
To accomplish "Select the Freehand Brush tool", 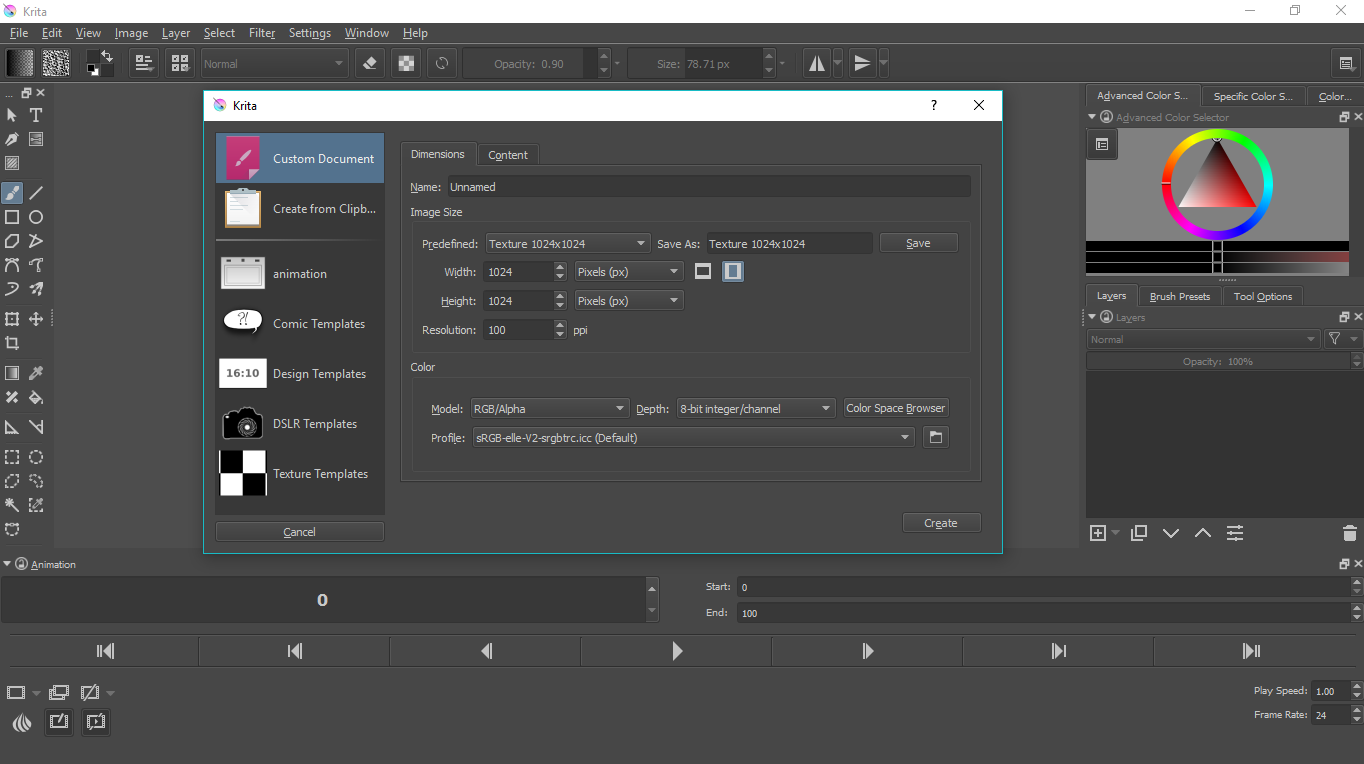I will (x=12, y=193).
